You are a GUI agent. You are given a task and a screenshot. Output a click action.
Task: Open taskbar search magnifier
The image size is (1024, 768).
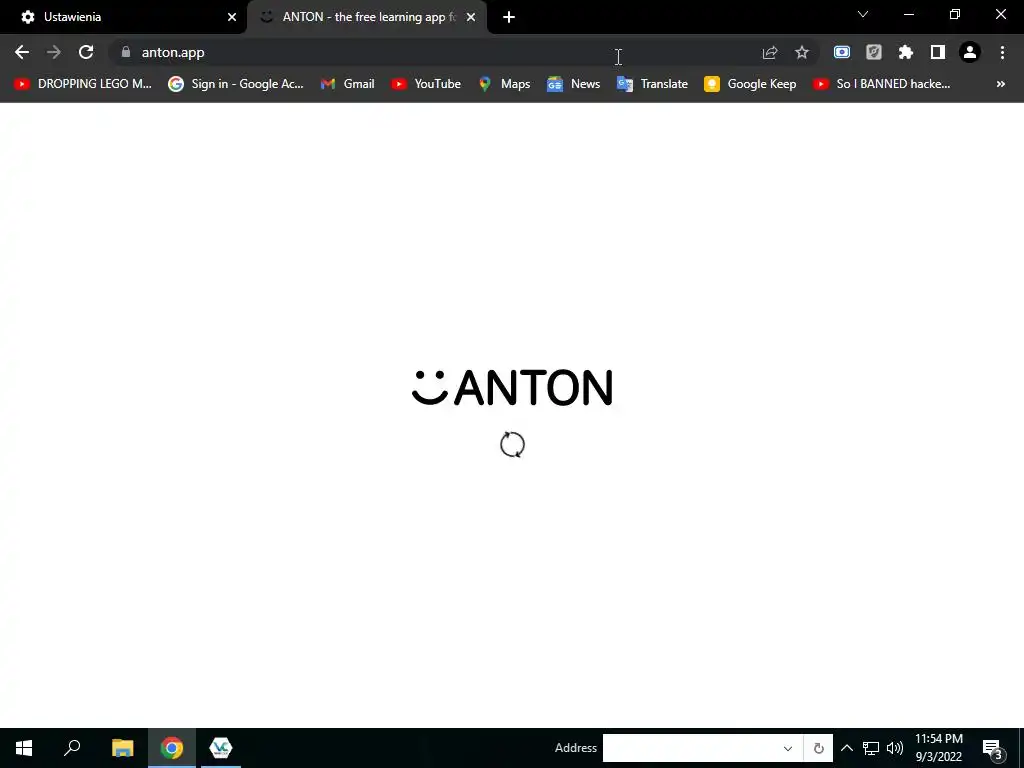72,748
